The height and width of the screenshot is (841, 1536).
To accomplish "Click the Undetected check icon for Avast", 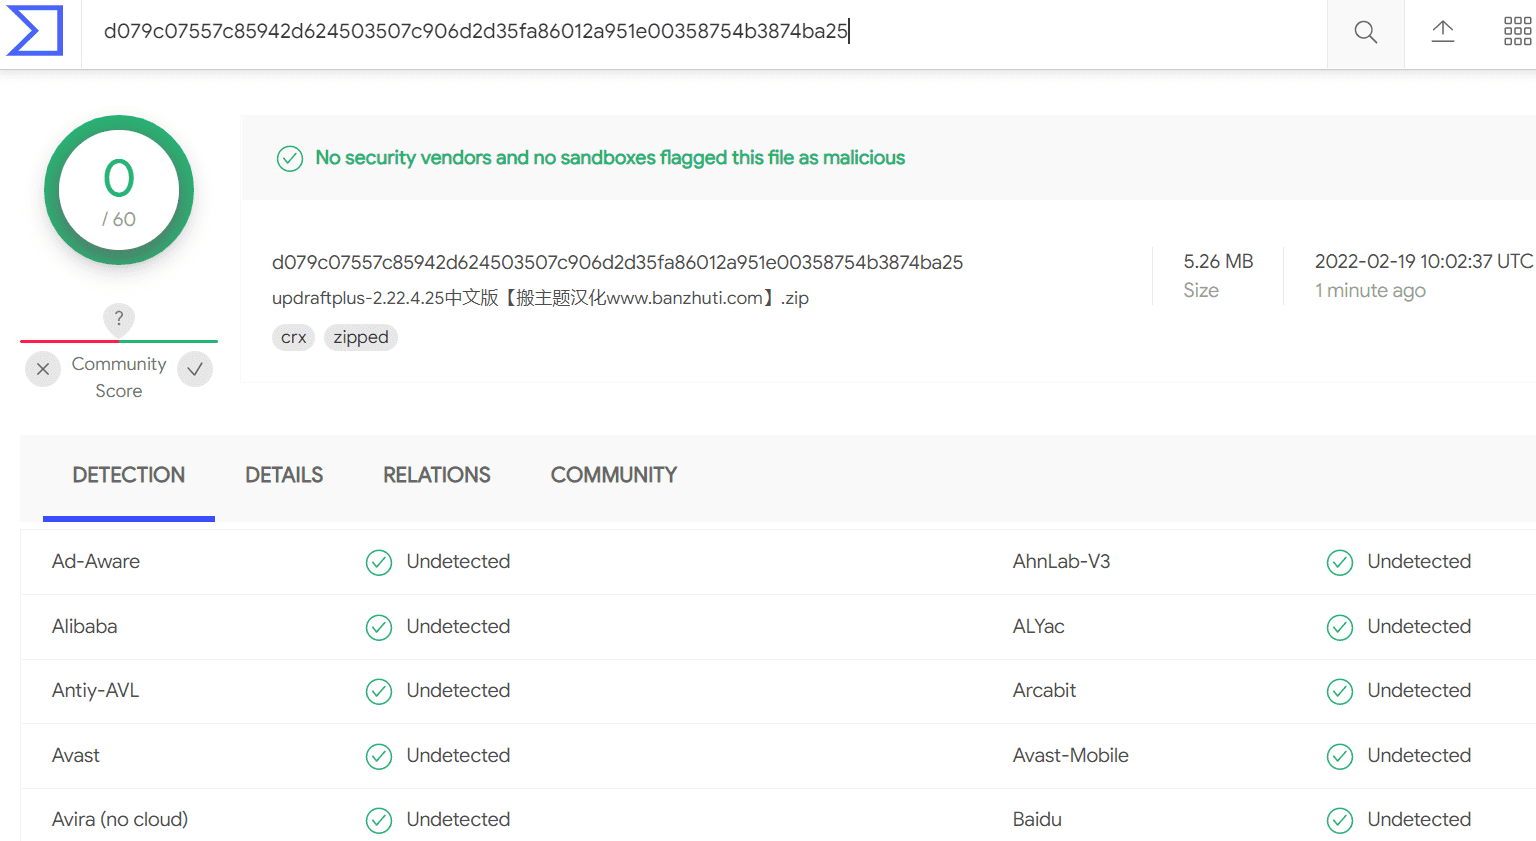I will [x=379, y=757].
